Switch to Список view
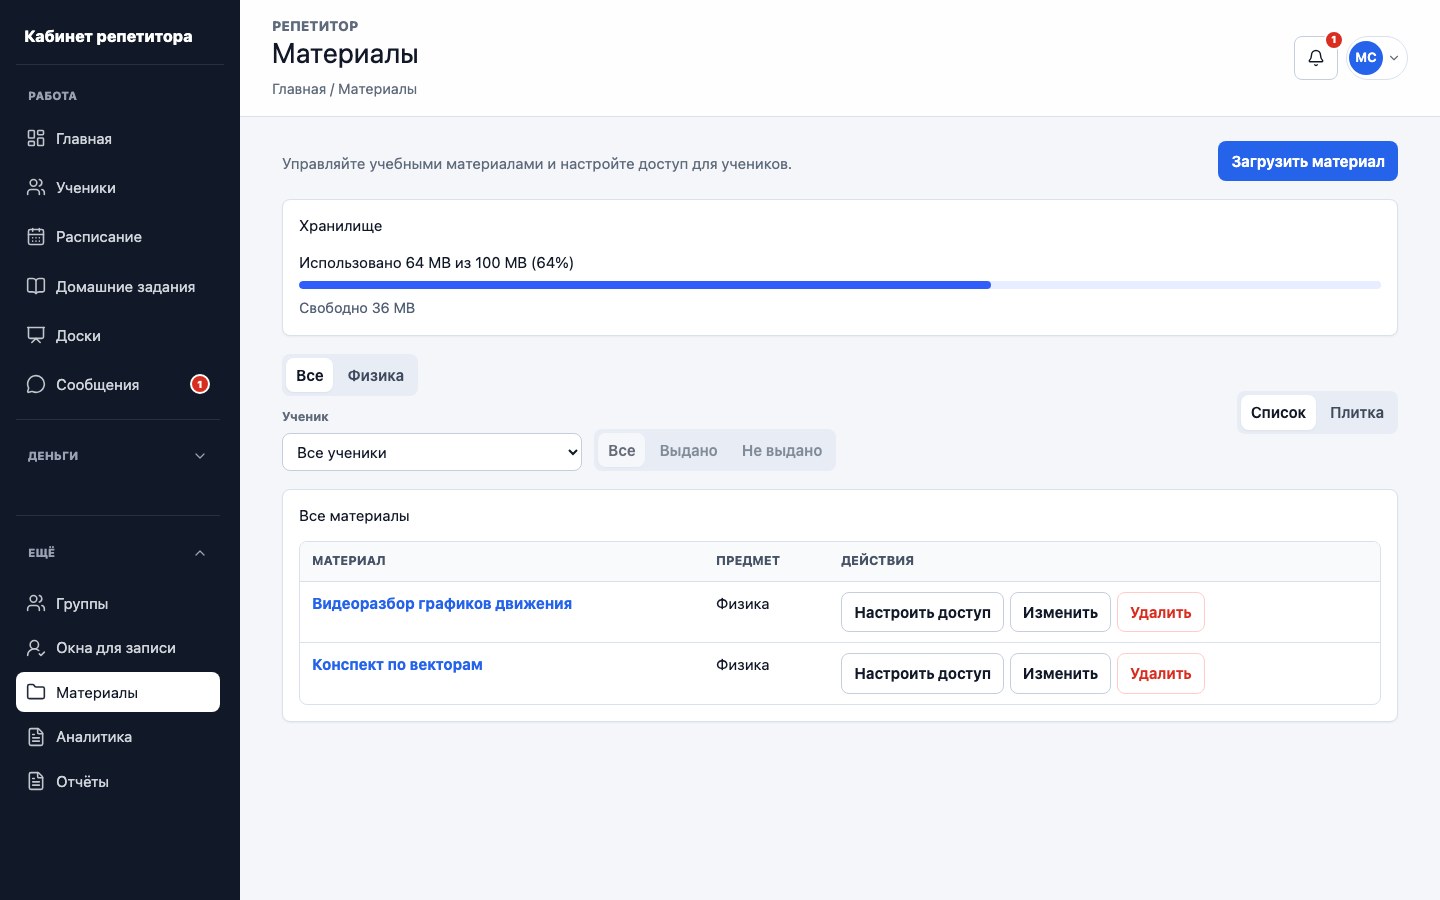1440x900 pixels. (x=1278, y=412)
